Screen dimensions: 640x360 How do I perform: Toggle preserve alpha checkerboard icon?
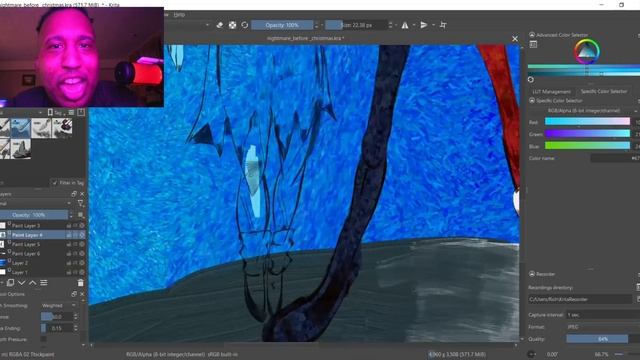click(x=232, y=25)
